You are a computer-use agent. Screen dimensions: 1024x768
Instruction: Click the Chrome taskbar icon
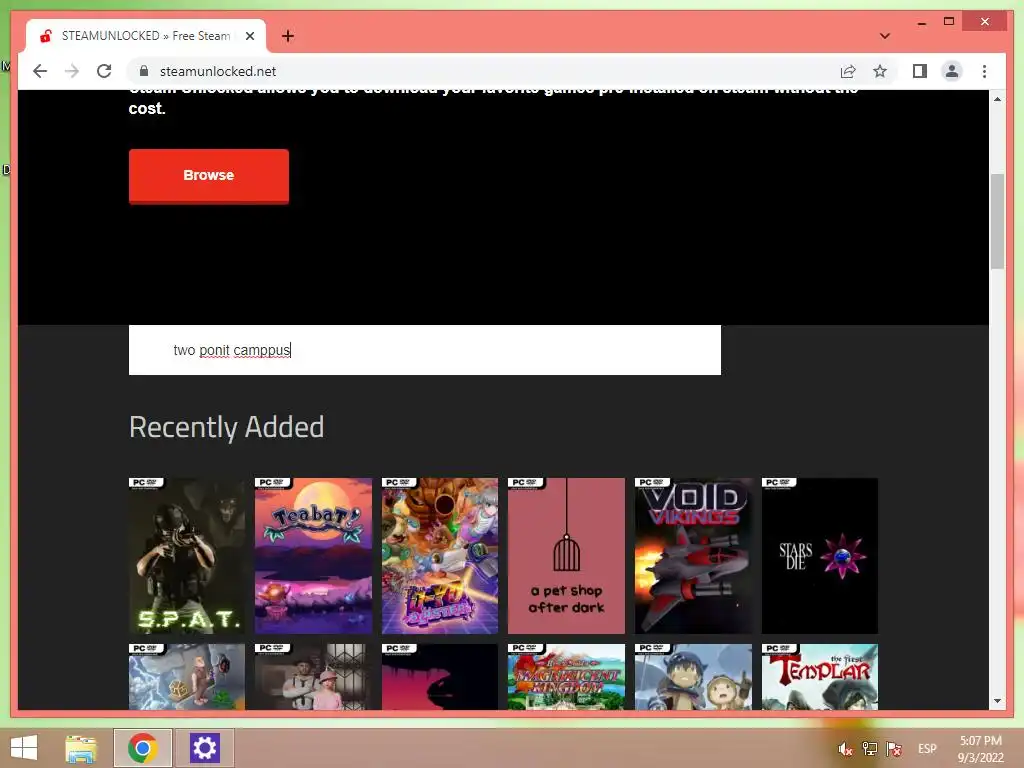click(142, 748)
